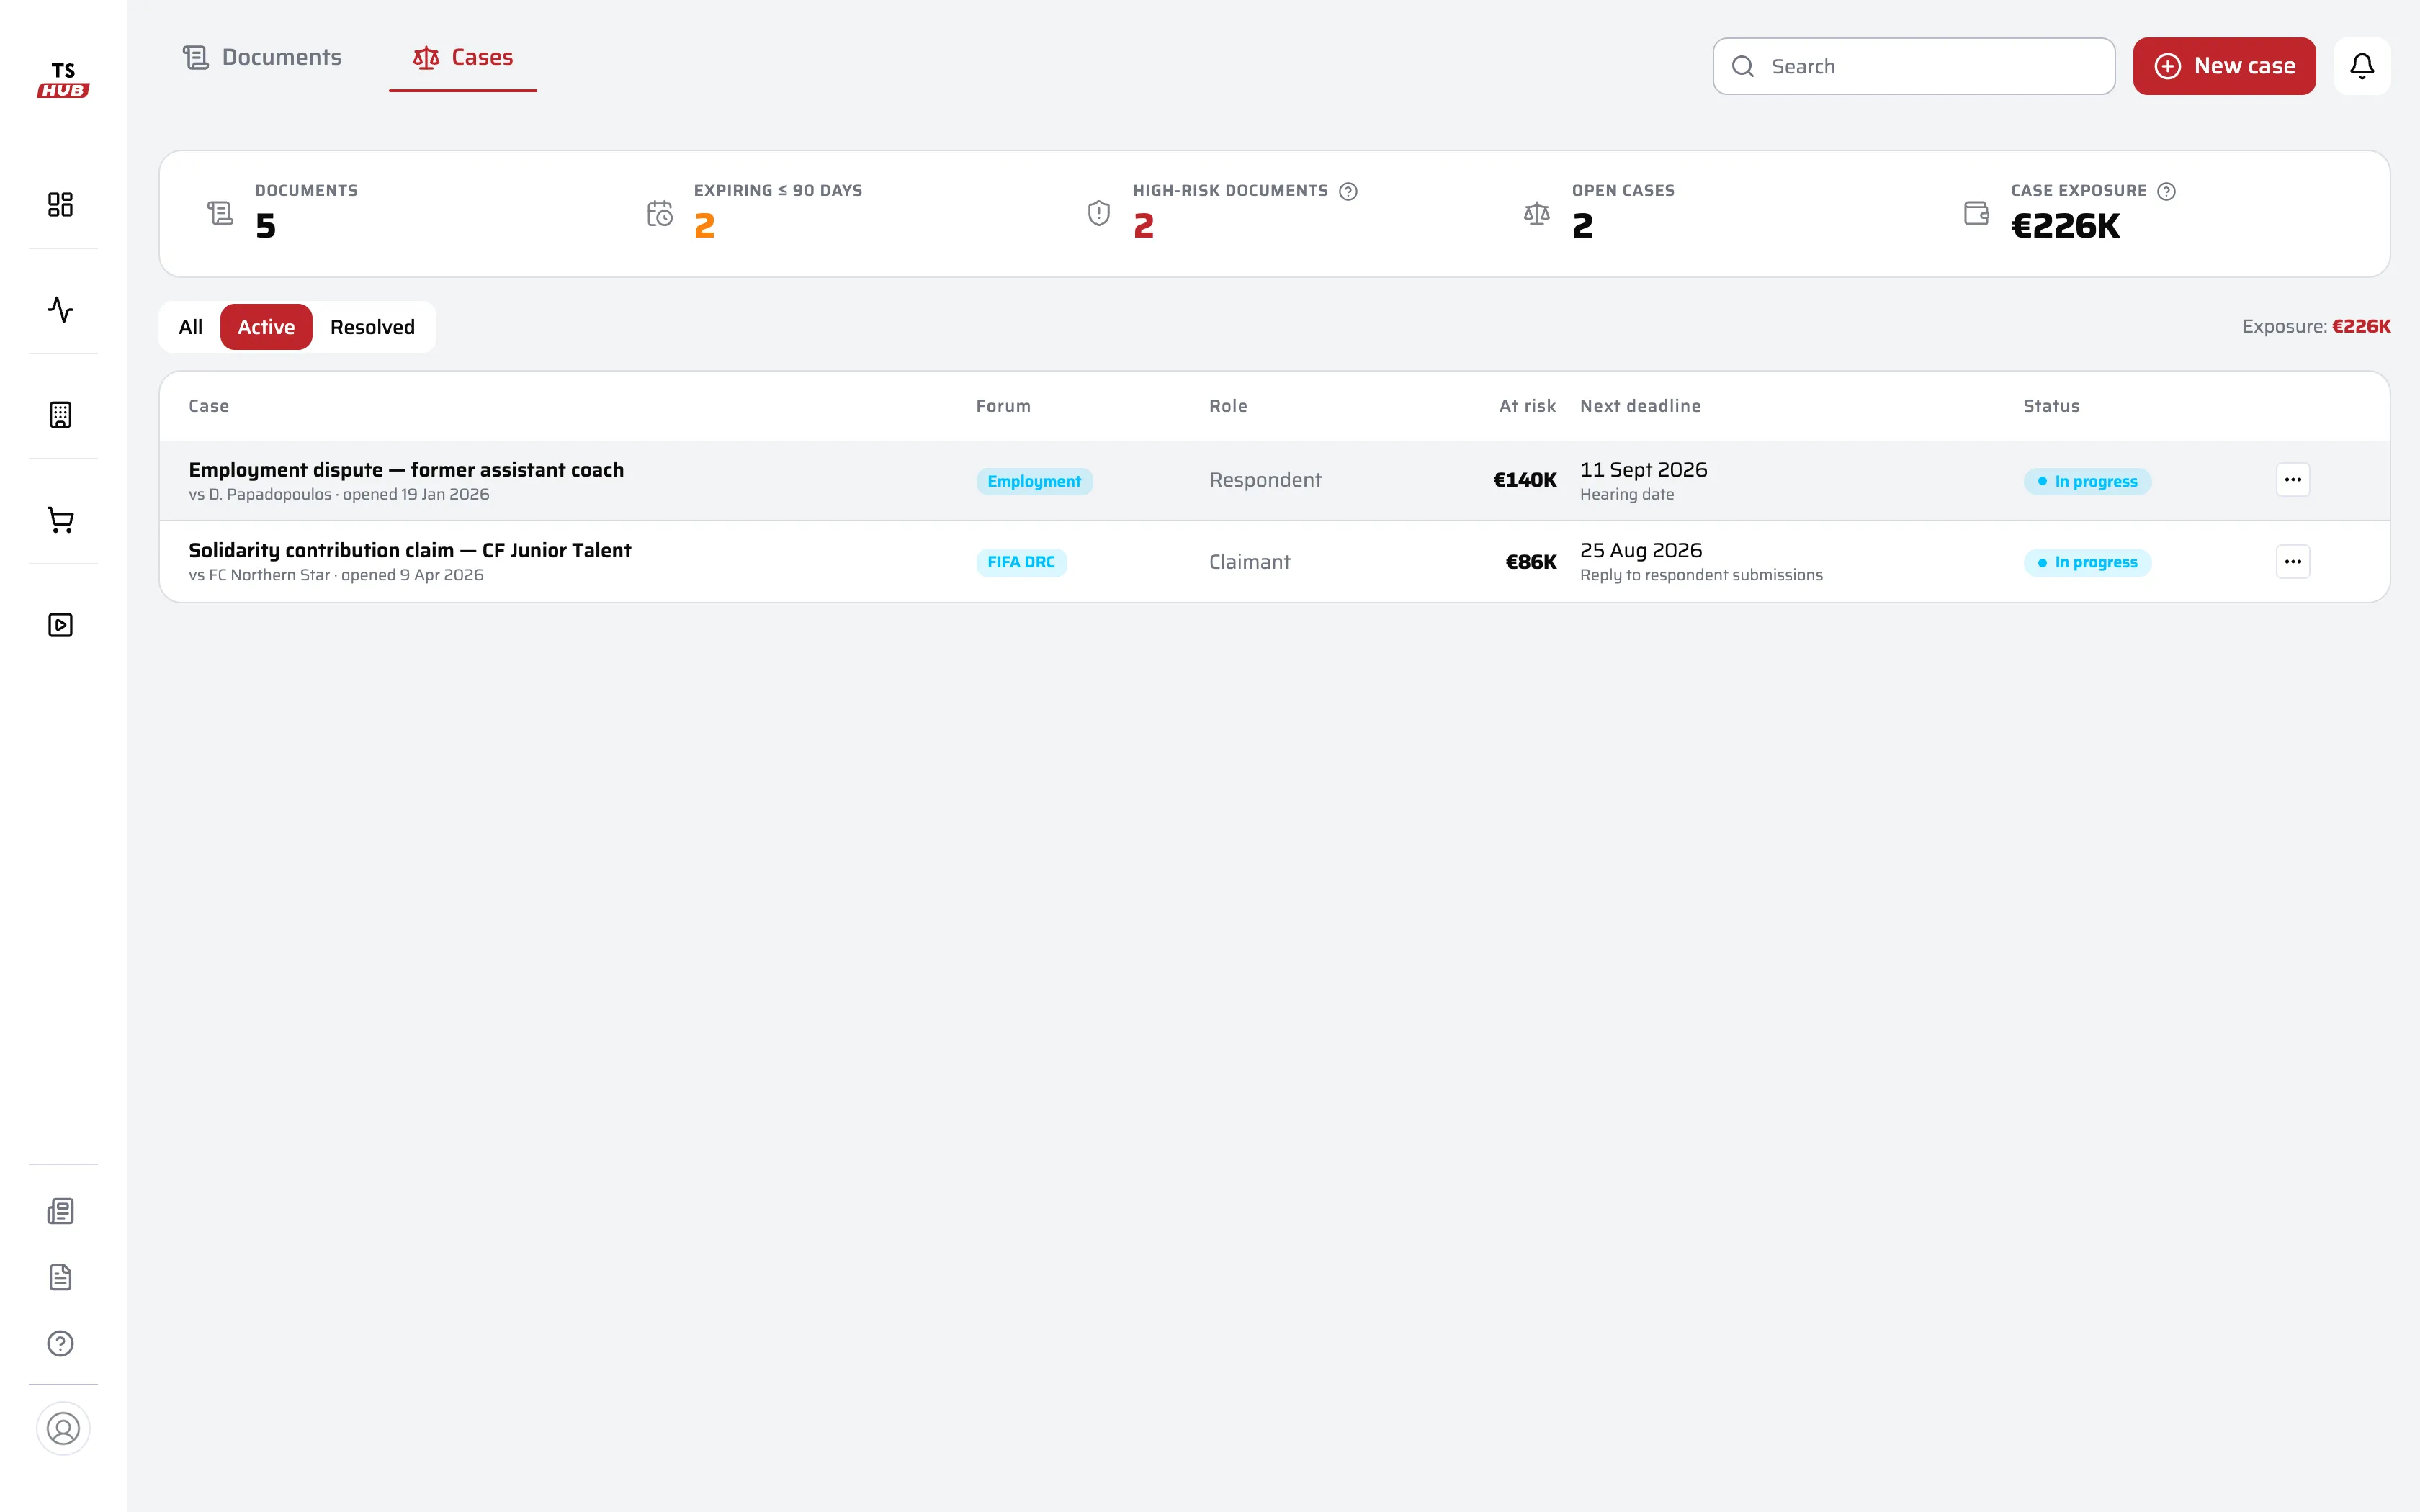Viewport: 2420px width, 1512px height.
Task: Click the Open Cases scales icon
Action: pos(1536,213)
